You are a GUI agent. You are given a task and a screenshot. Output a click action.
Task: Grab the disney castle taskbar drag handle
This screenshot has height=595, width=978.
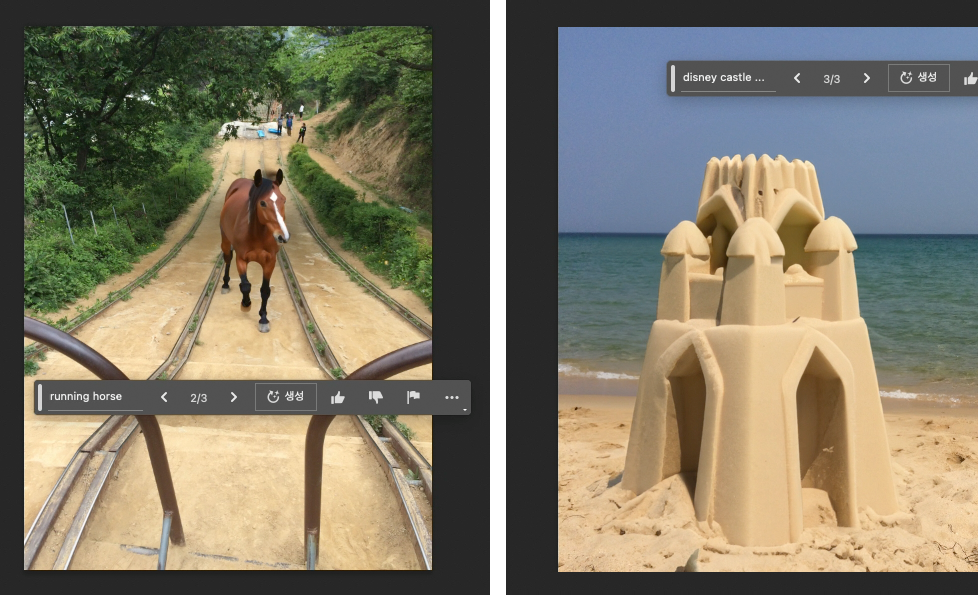[673, 79]
